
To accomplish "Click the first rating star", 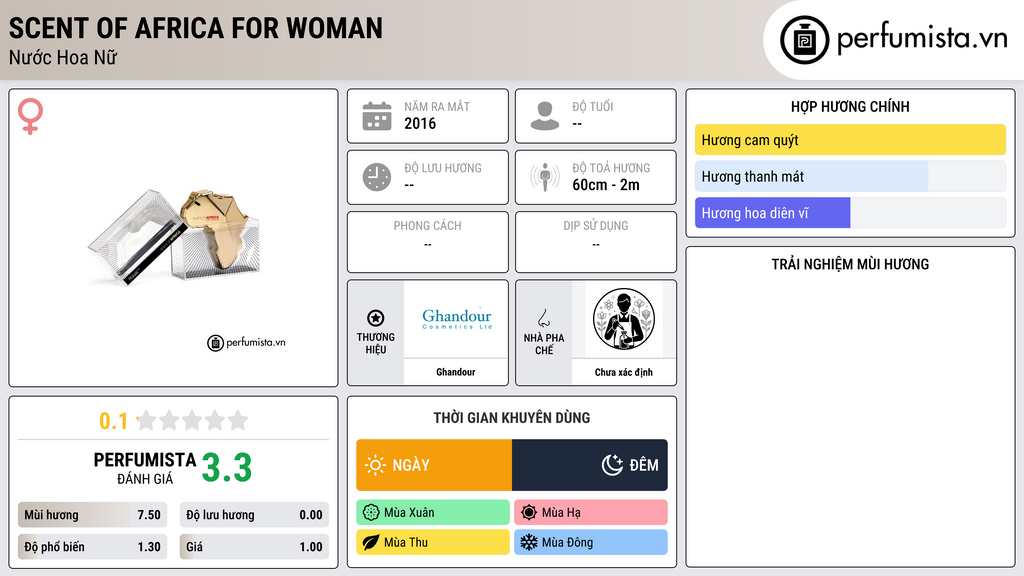I will coord(147,420).
